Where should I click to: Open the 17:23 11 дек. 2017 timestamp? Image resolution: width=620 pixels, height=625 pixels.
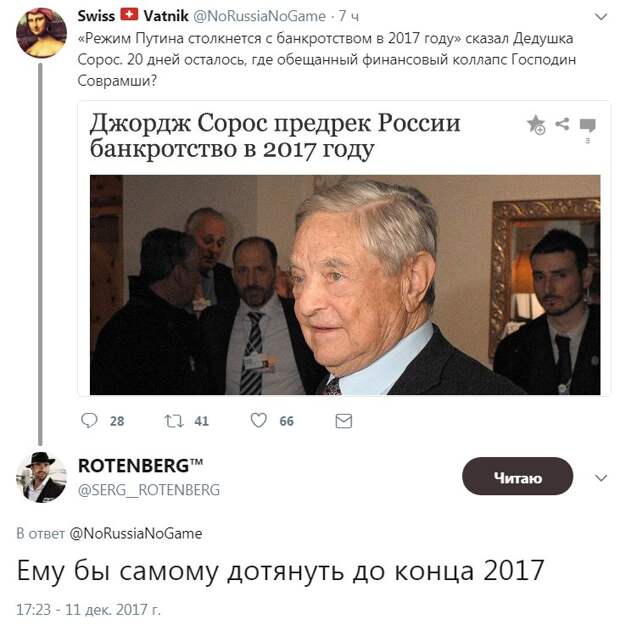coord(88,609)
